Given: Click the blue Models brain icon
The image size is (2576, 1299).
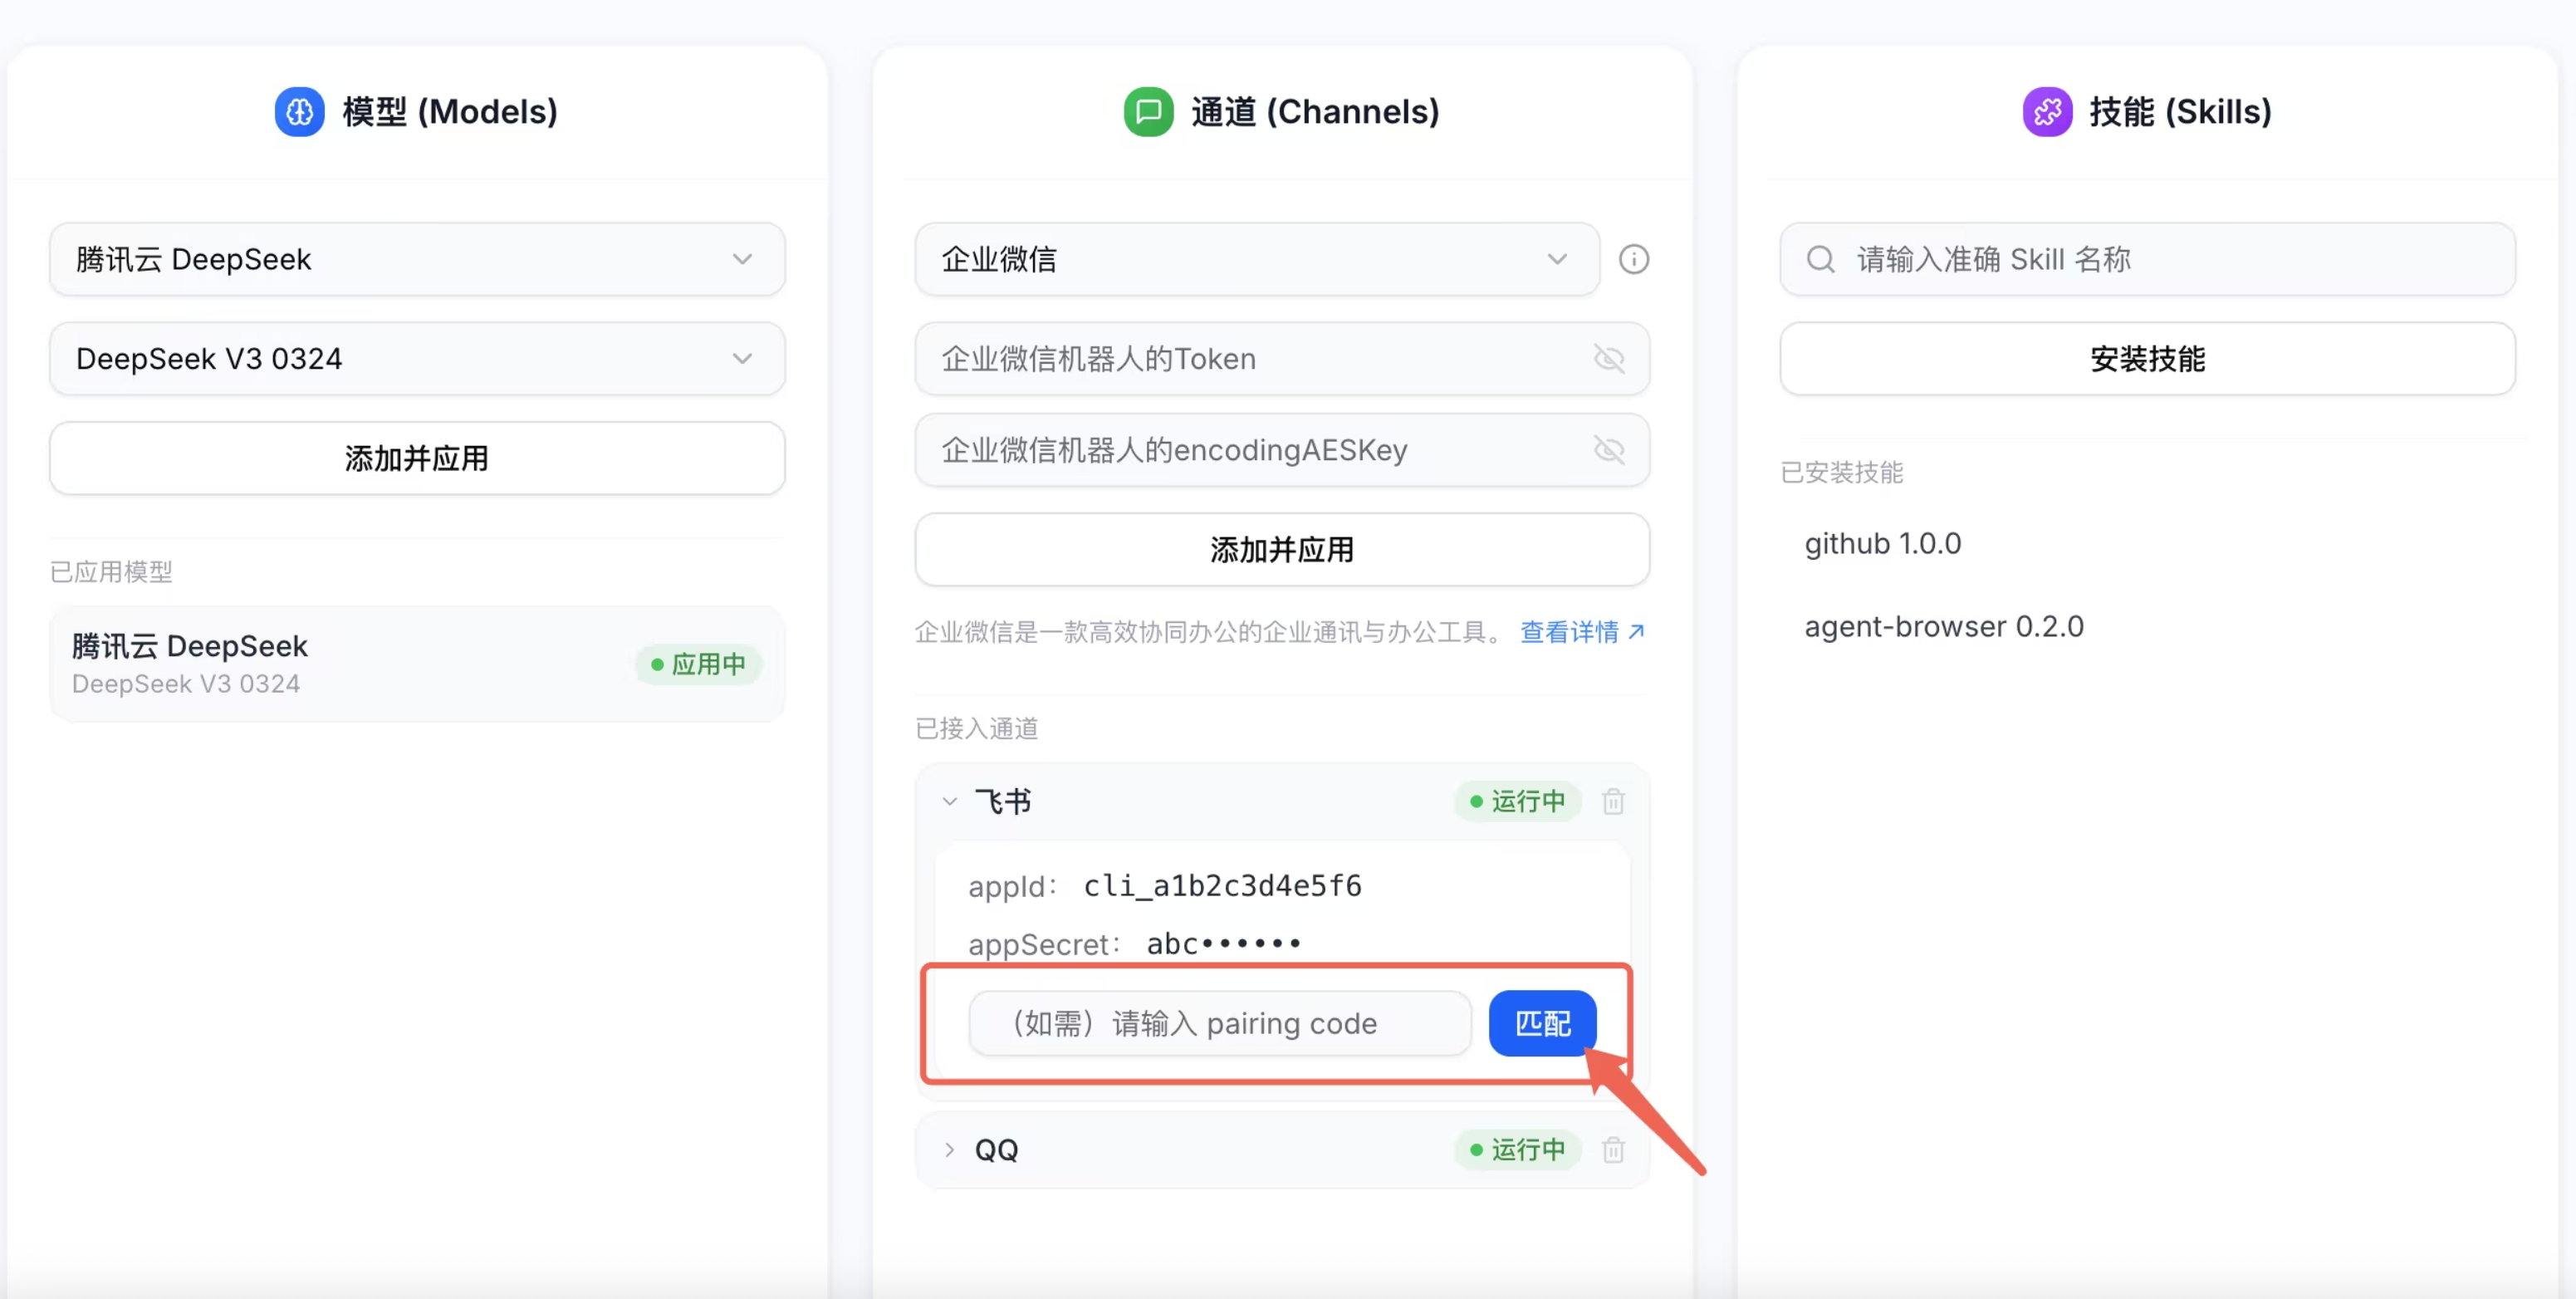Looking at the screenshot, I should pyautogui.click(x=299, y=112).
